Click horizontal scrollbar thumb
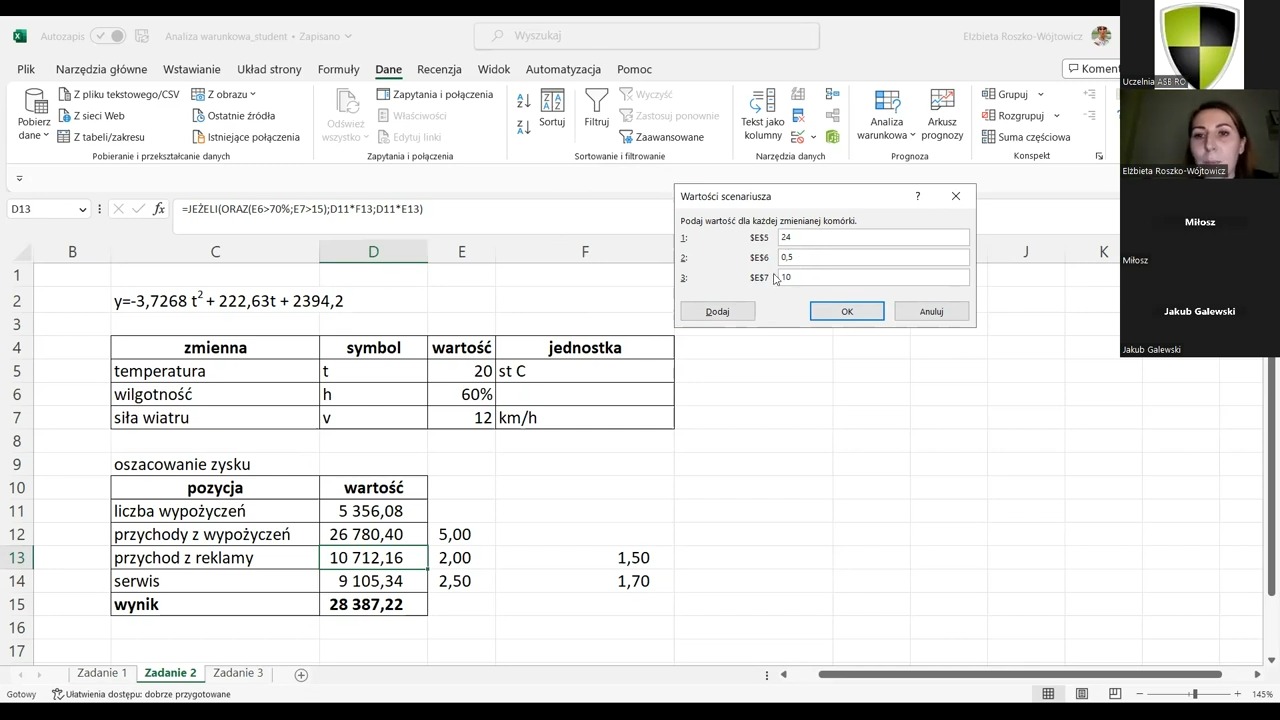This screenshot has width=1280, height=720. click(1020, 675)
